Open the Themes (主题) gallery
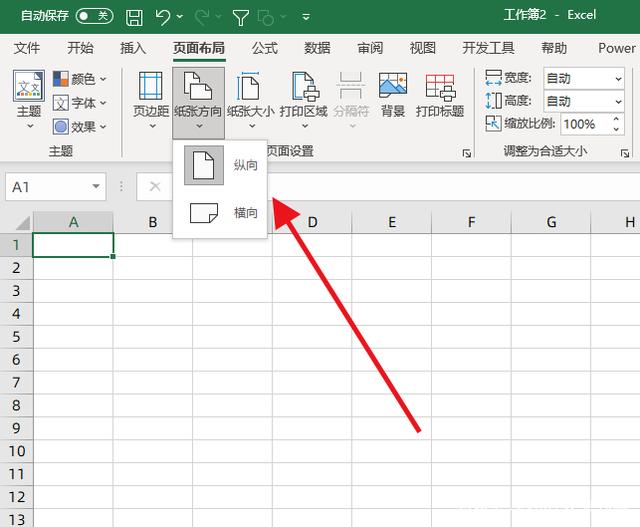Viewport: 640px width, 527px height. point(29,98)
